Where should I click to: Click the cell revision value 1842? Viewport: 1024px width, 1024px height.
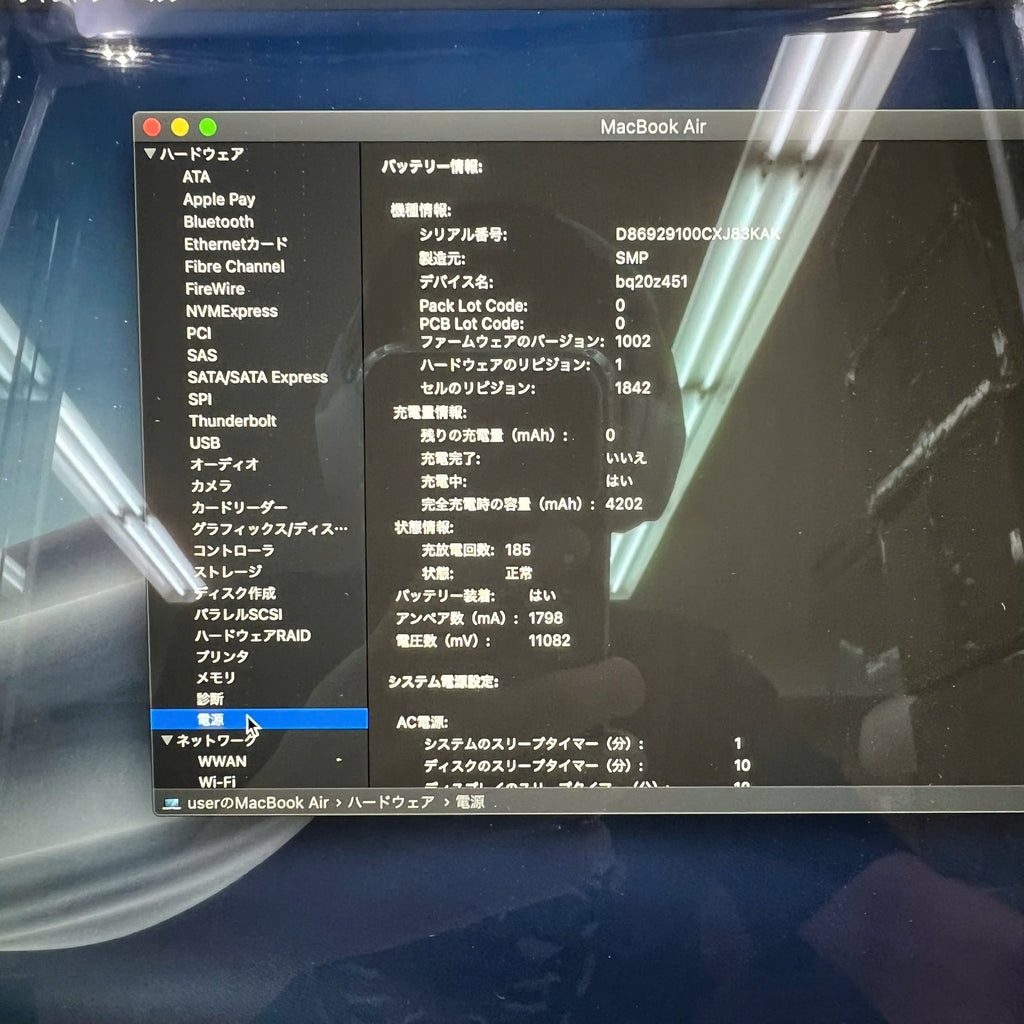coord(632,388)
